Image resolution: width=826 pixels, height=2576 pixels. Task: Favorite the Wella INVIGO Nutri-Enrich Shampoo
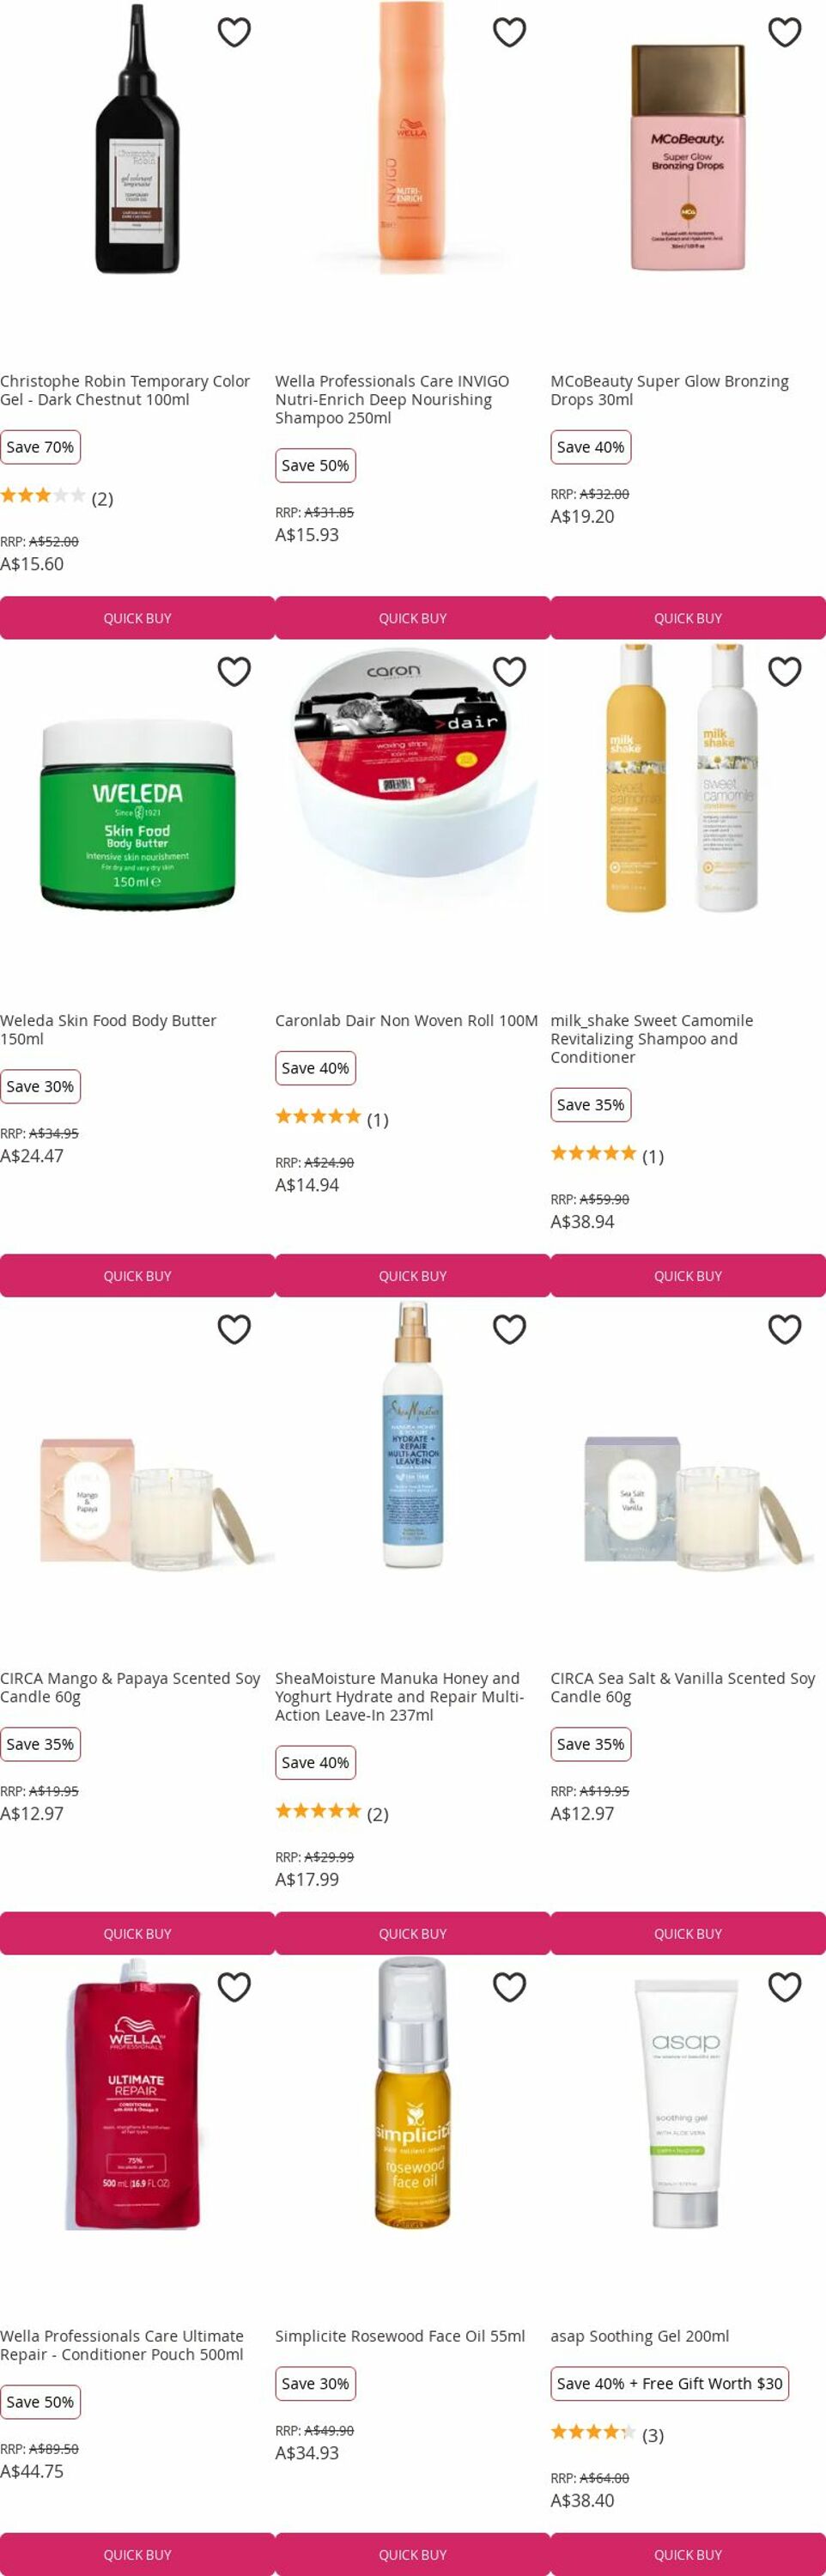click(509, 32)
